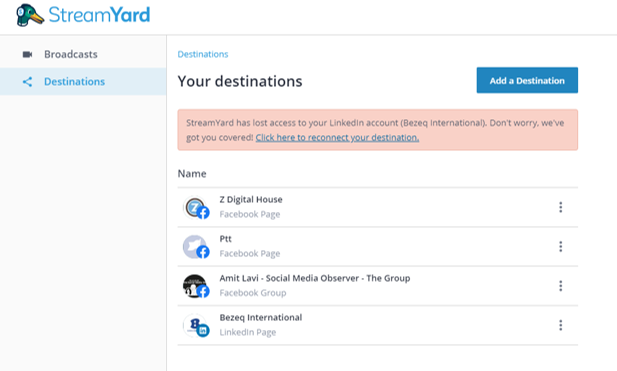The width and height of the screenshot is (617, 371).
Task: Click the Broadcasts camera icon
Action: pyautogui.click(x=27, y=54)
